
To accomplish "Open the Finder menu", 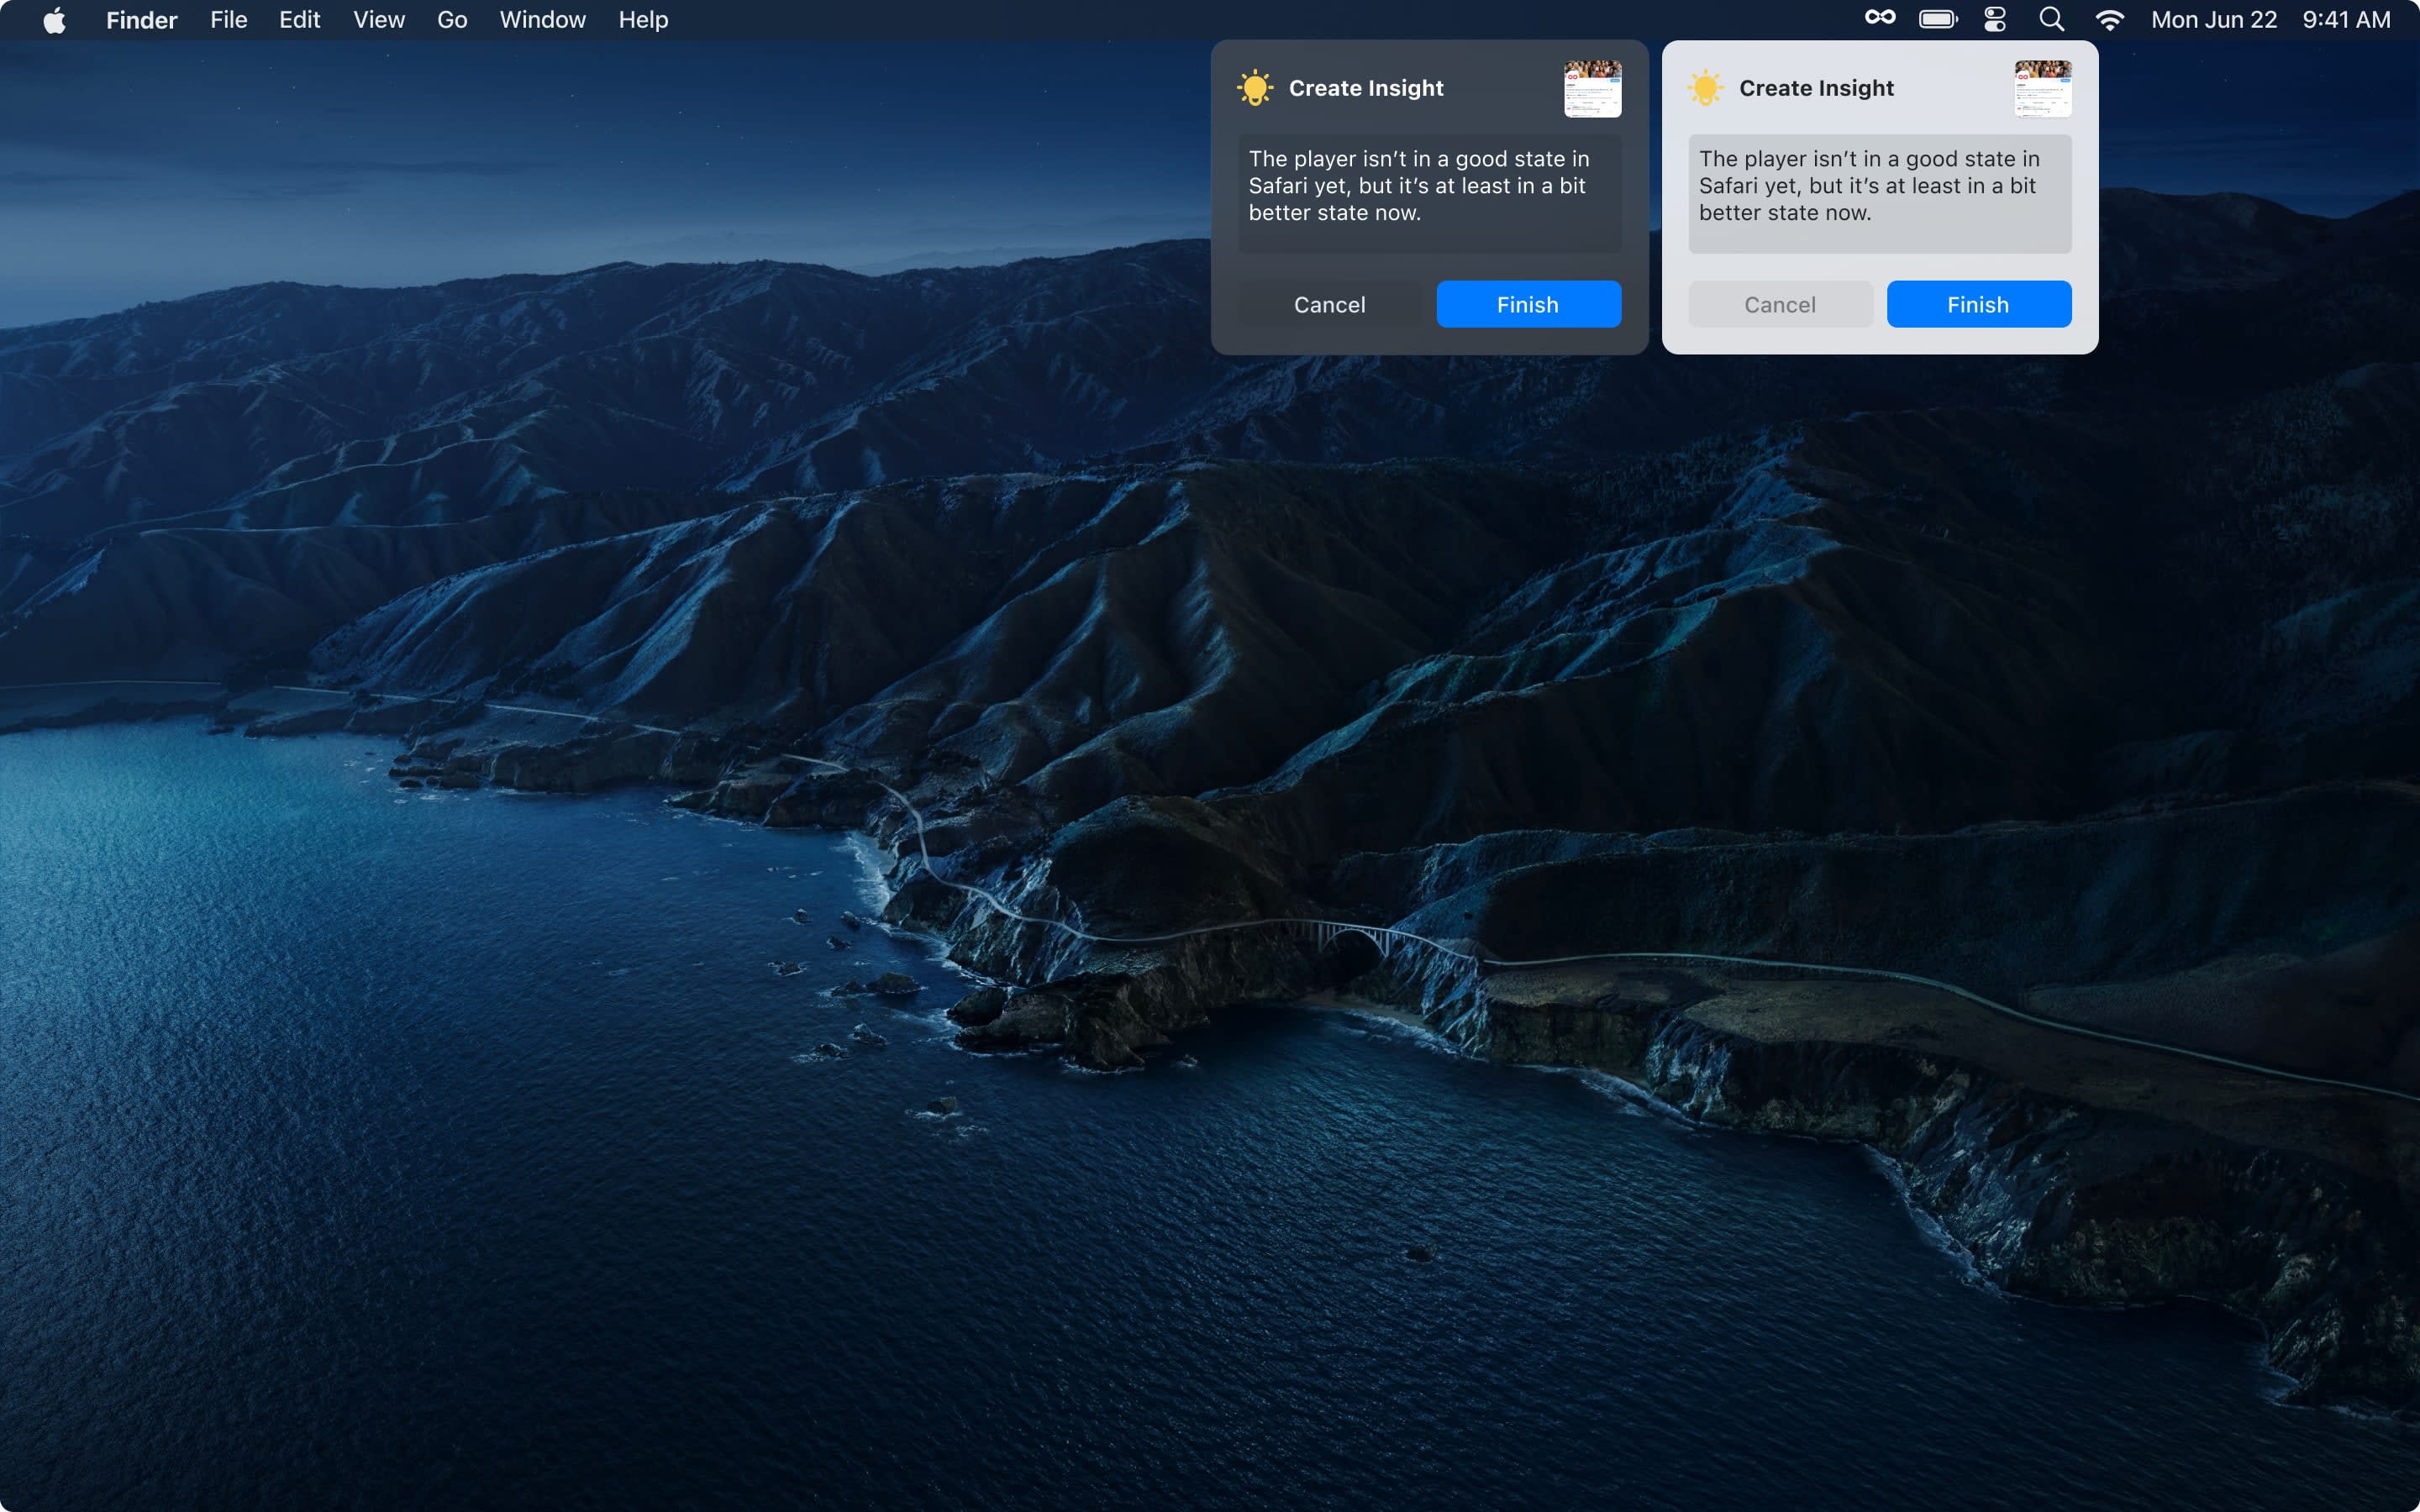I will (x=141, y=20).
